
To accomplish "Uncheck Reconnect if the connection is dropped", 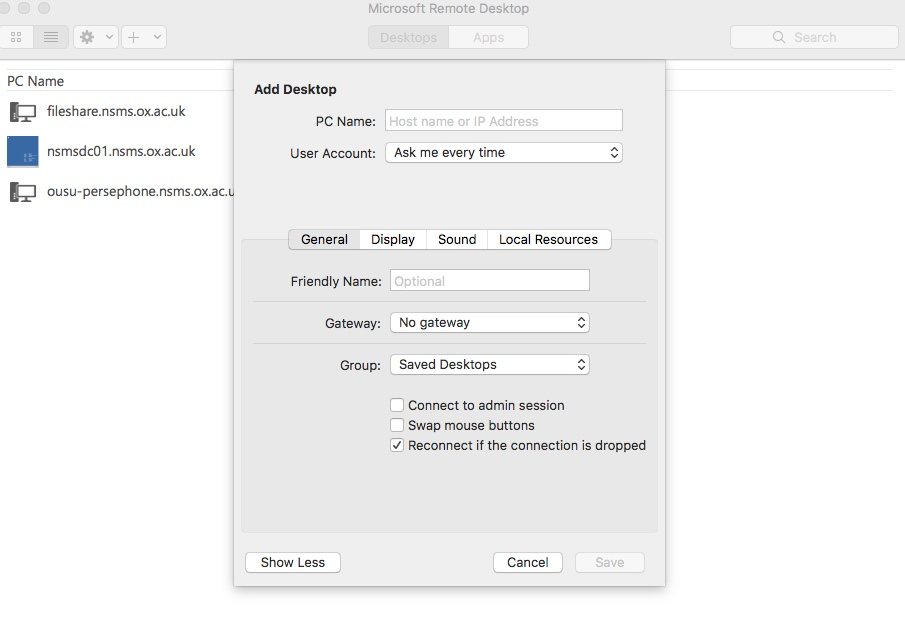I will coord(397,445).
